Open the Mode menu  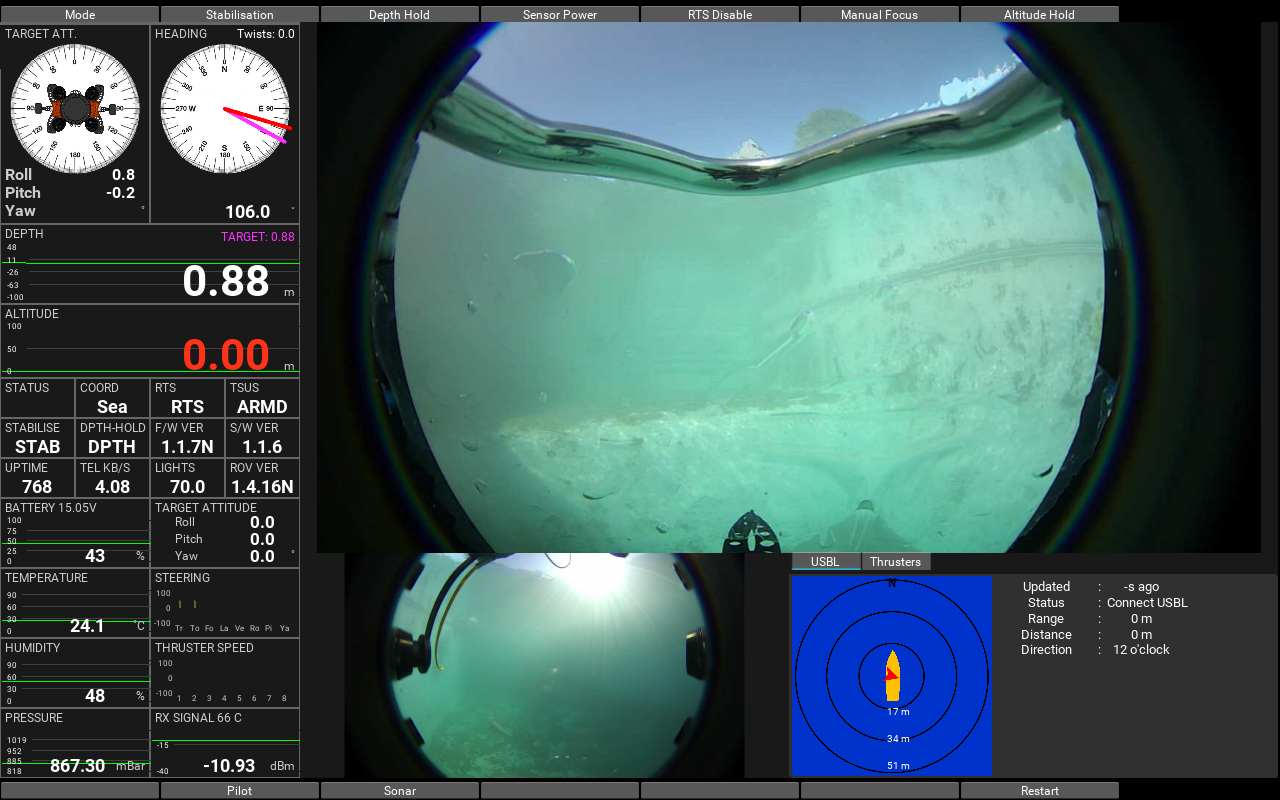tap(80, 15)
